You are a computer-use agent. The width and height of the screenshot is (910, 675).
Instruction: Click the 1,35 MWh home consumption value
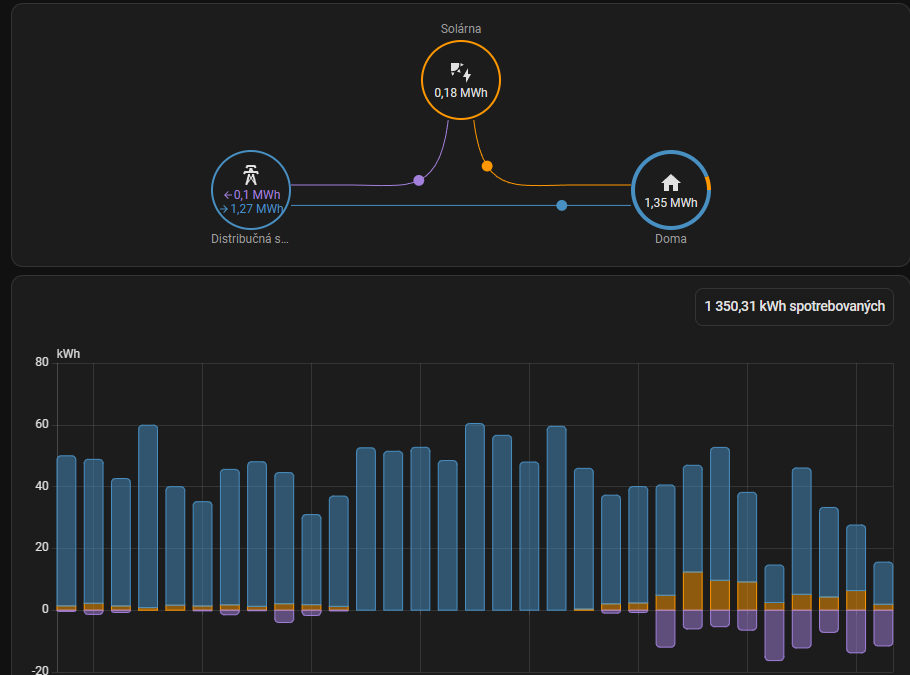[671, 203]
